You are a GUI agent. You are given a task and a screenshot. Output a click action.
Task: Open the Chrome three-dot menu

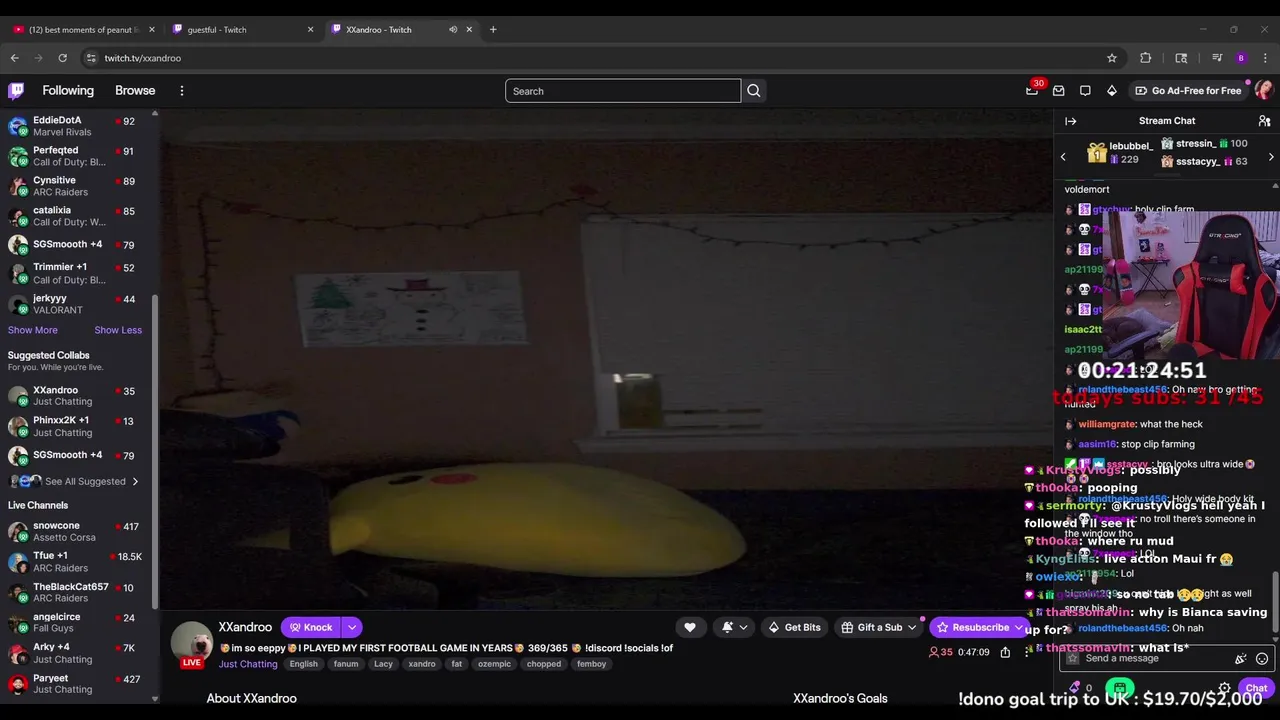(1265, 58)
